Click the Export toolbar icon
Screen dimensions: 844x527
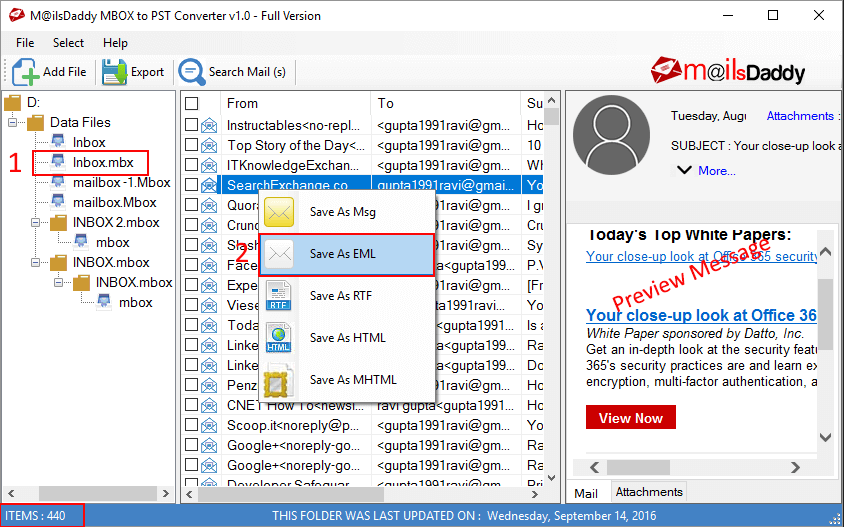[x=114, y=72]
